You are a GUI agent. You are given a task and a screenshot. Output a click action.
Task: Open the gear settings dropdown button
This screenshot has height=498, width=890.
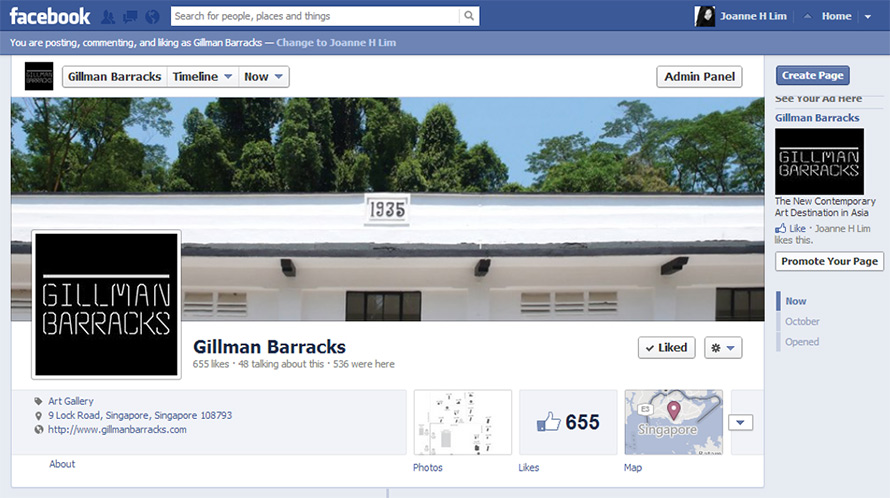pyautogui.click(x=723, y=348)
